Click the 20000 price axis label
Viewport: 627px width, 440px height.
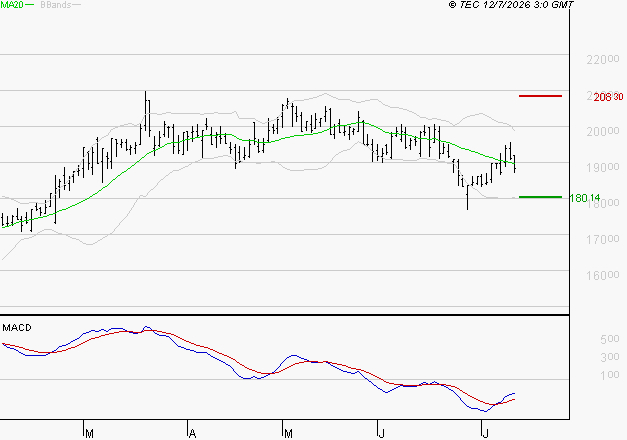(603, 131)
